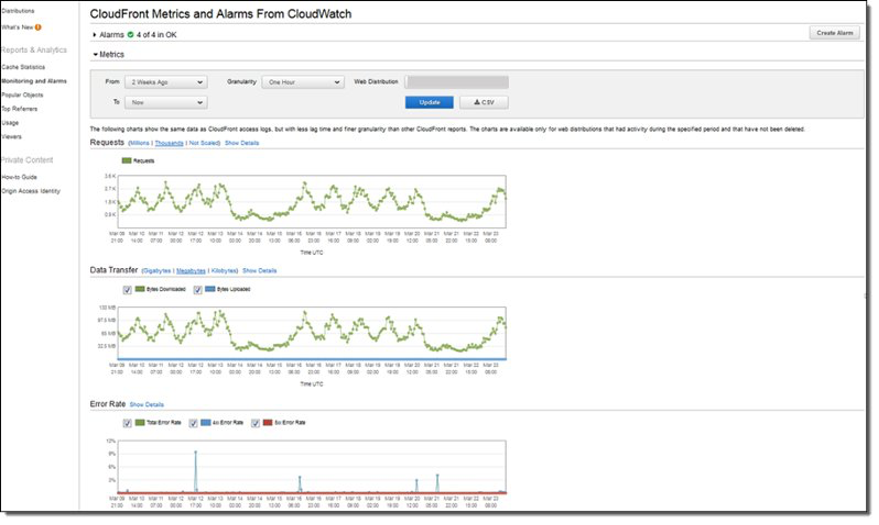The height and width of the screenshot is (525, 879).
Task: Download metrics with the CSV button
Action: (x=484, y=103)
